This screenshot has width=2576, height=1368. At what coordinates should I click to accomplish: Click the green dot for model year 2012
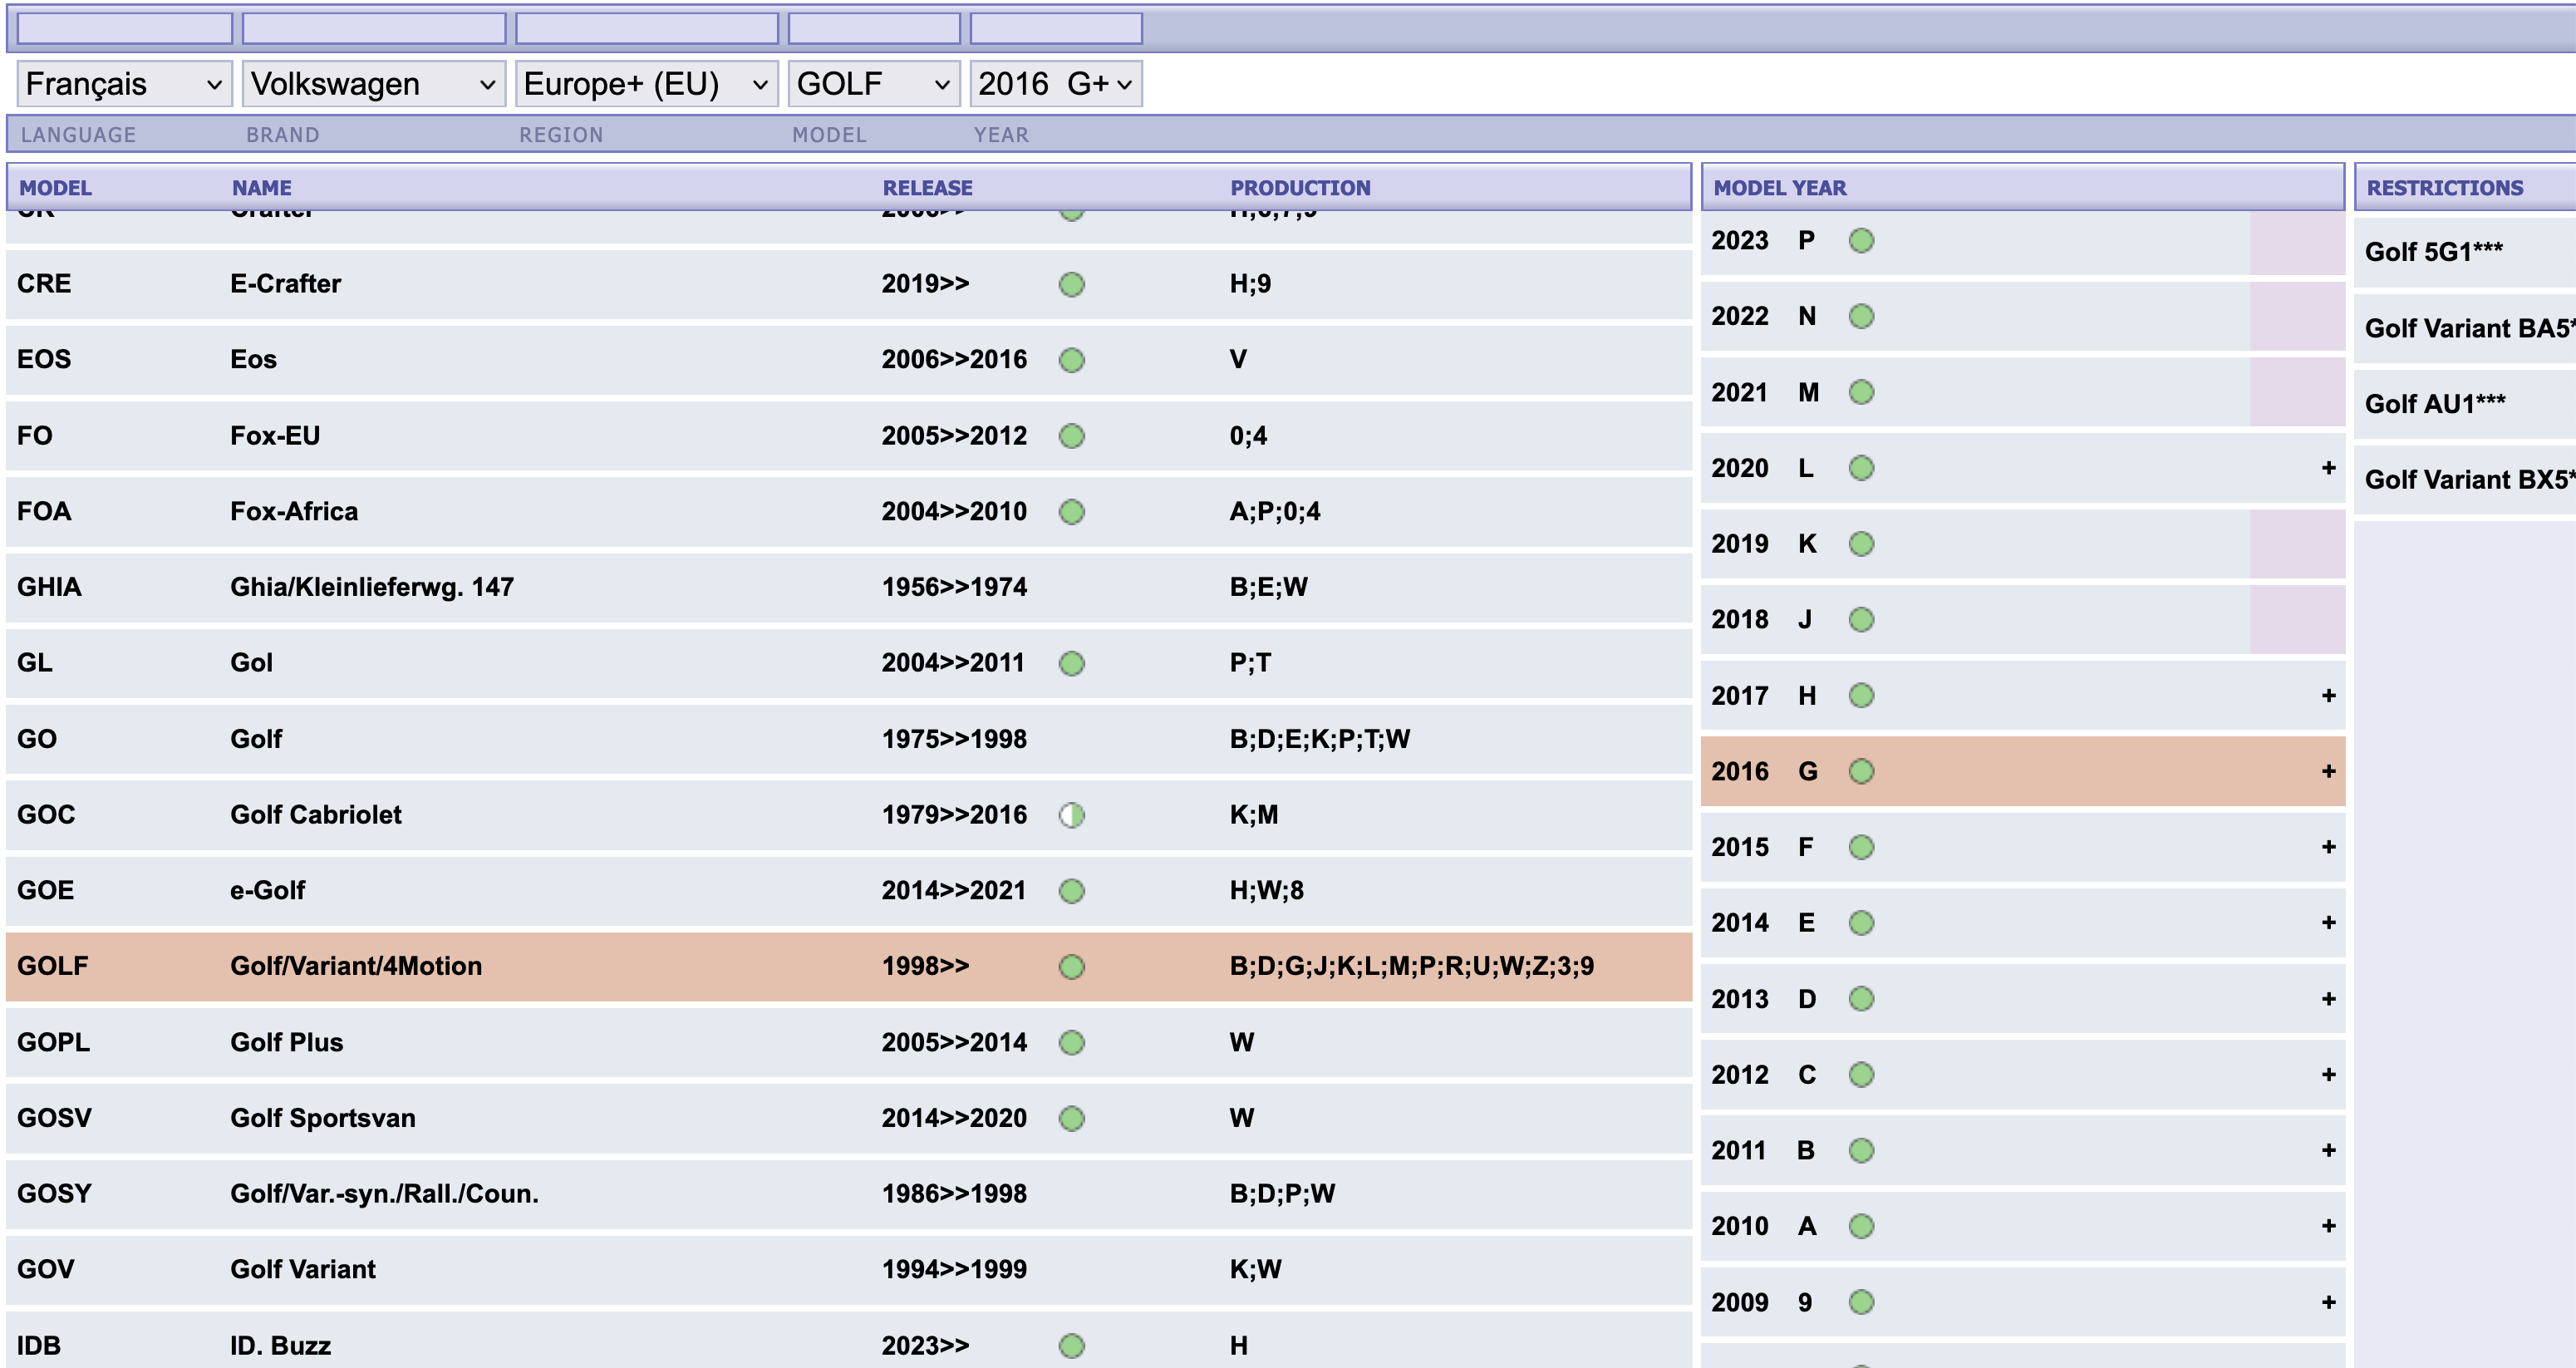(1861, 1075)
